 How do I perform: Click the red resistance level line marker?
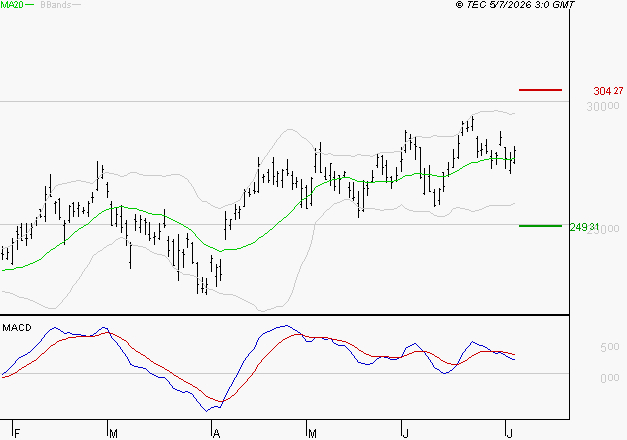click(x=540, y=90)
